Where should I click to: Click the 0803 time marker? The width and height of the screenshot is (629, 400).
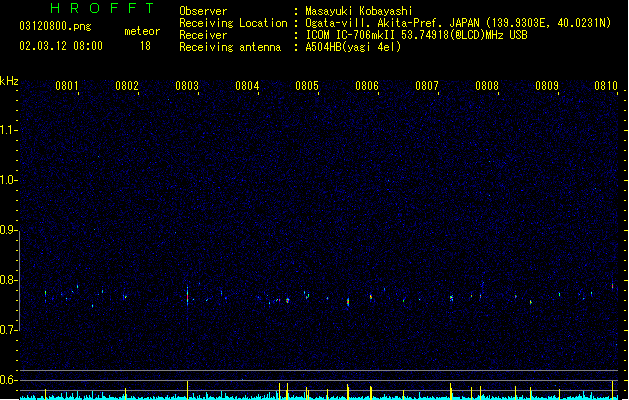(x=187, y=86)
